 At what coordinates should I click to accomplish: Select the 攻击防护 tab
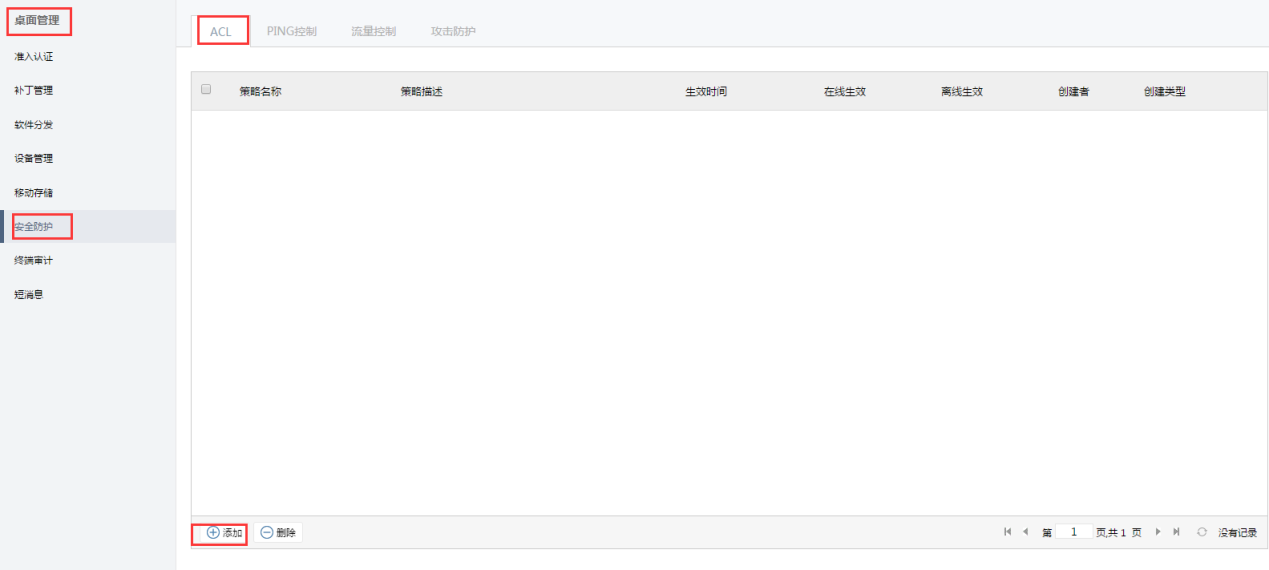(453, 31)
